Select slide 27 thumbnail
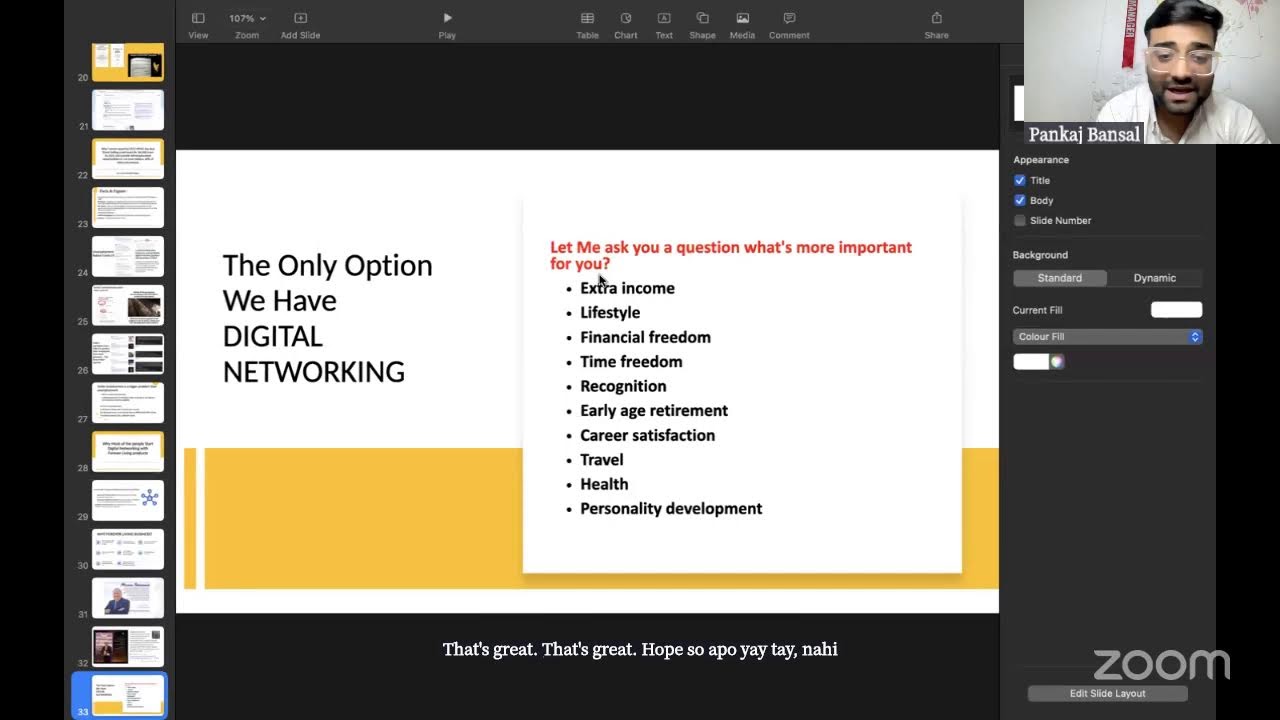The height and width of the screenshot is (720, 1280). point(128,403)
